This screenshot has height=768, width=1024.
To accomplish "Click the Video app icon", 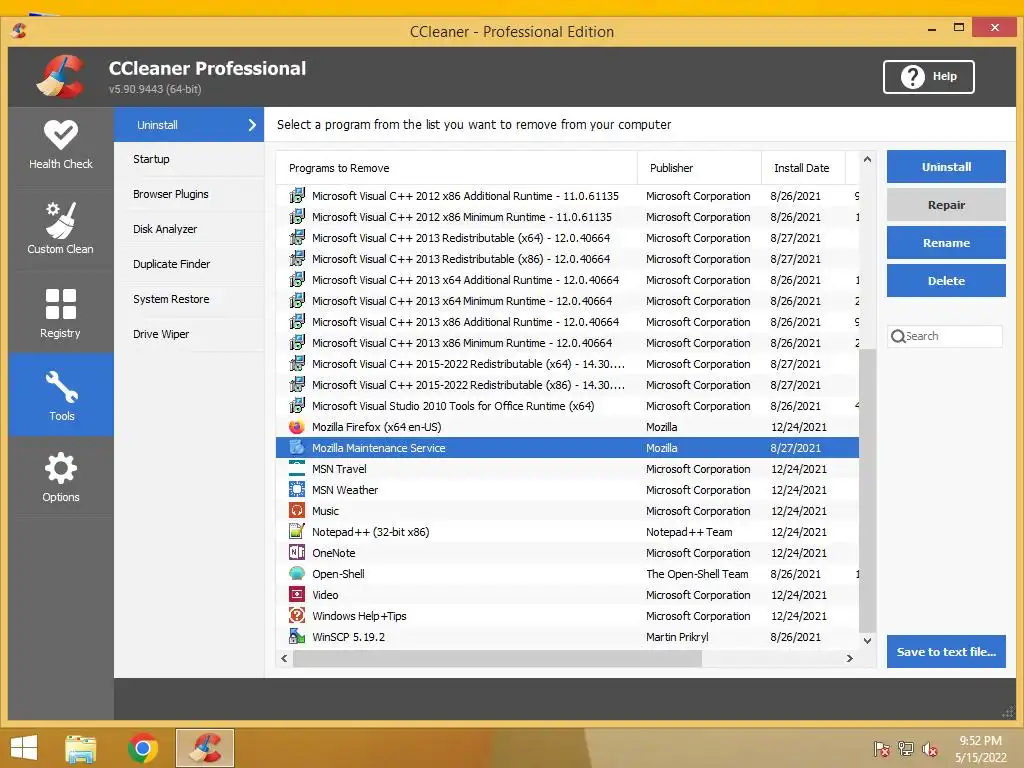I will coord(296,595).
